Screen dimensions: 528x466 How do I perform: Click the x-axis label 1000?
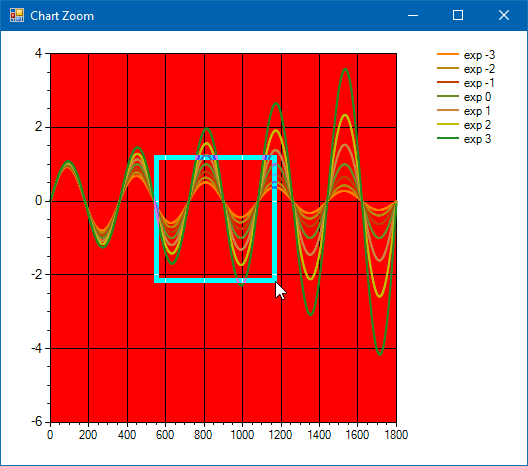pos(242,435)
